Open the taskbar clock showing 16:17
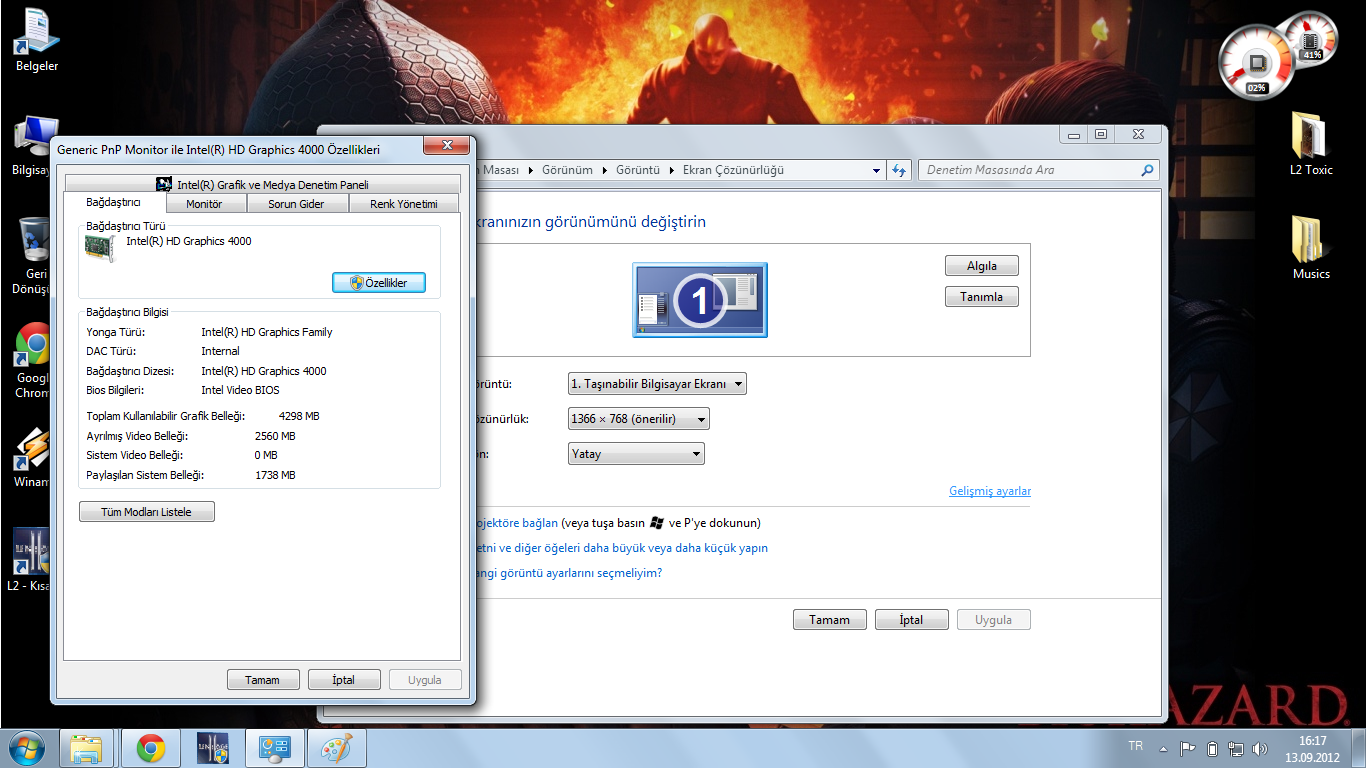This screenshot has width=1366, height=768. click(x=1312, y=748)
